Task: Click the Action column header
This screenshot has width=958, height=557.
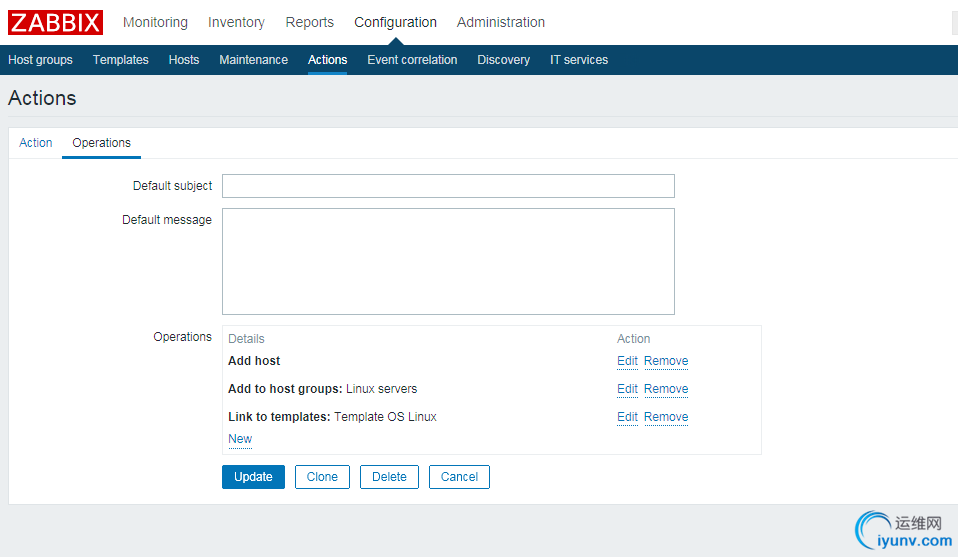Action: (634, 339)
